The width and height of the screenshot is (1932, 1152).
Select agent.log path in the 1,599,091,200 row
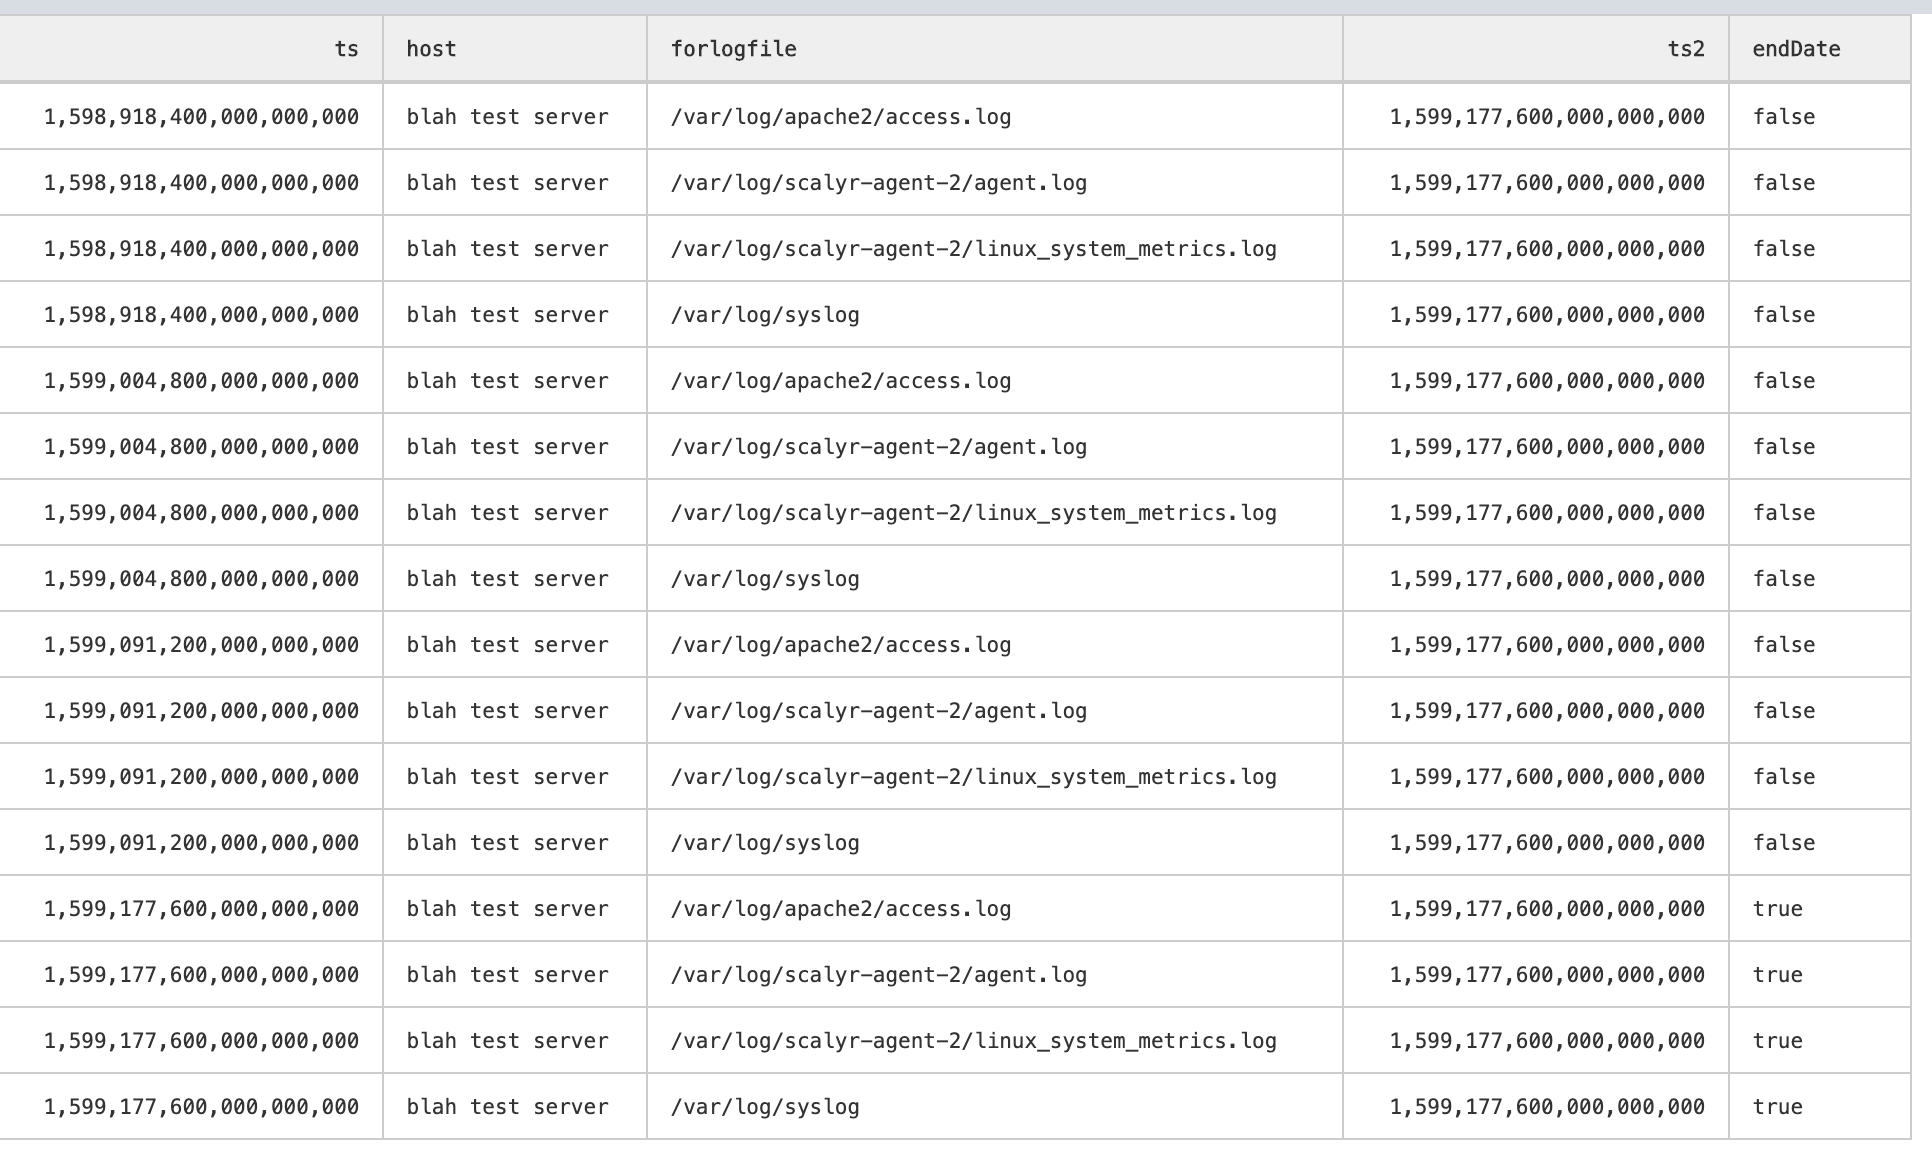[x=878, y=711]
